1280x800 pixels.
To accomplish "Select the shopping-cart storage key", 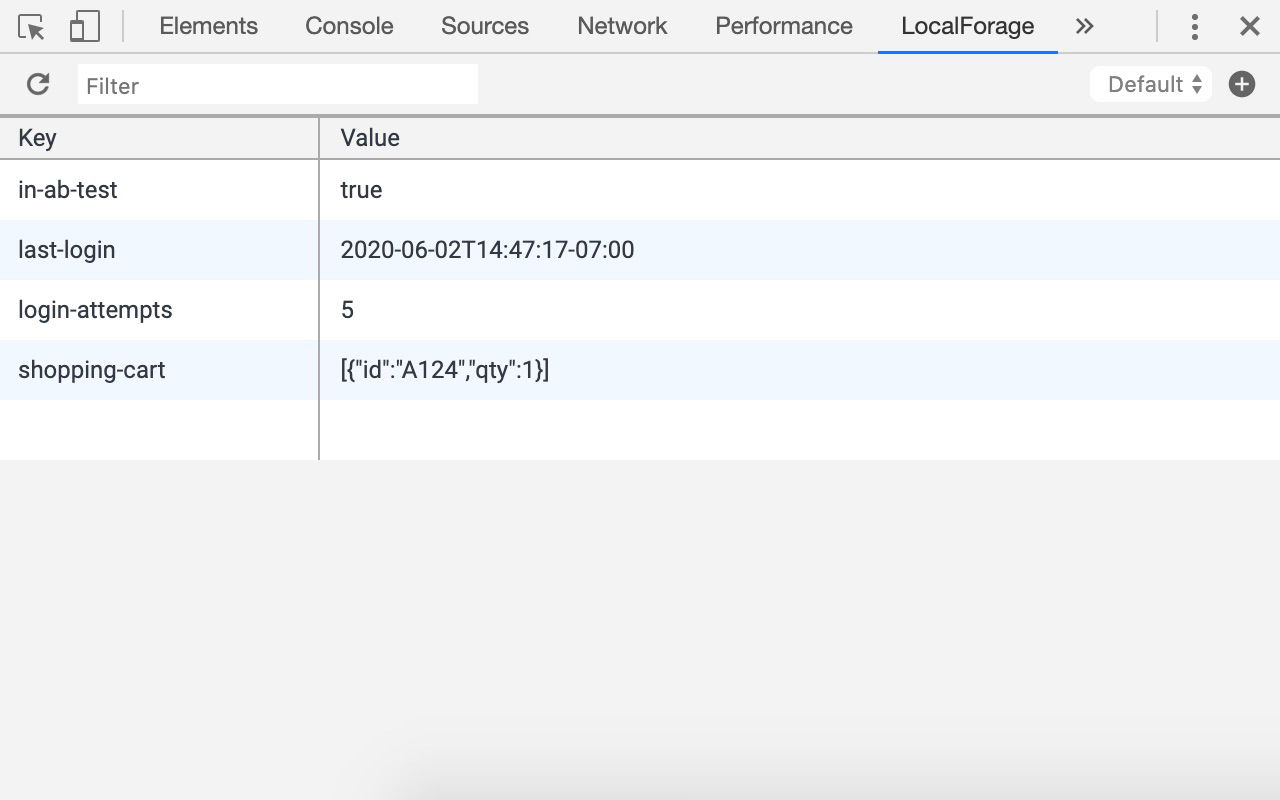I will [x=91, y=370].
